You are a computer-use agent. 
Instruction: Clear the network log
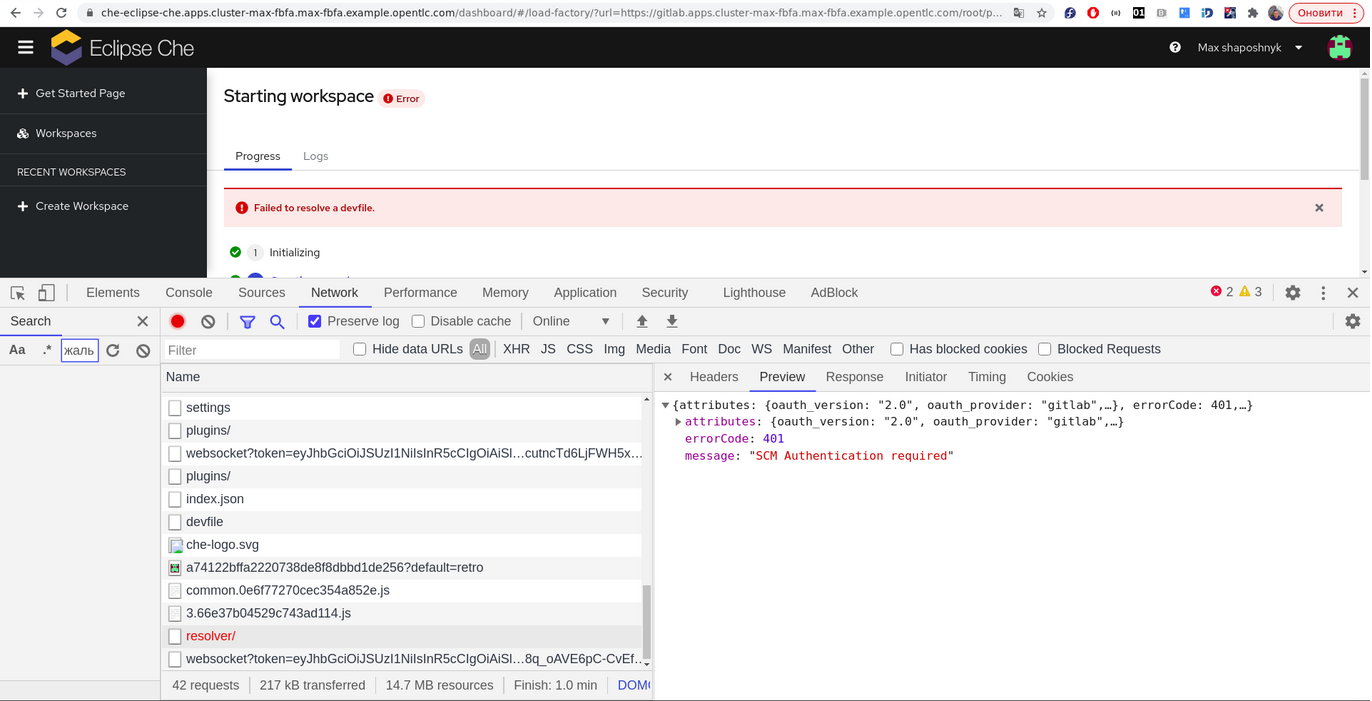click(x=208, y=321)
